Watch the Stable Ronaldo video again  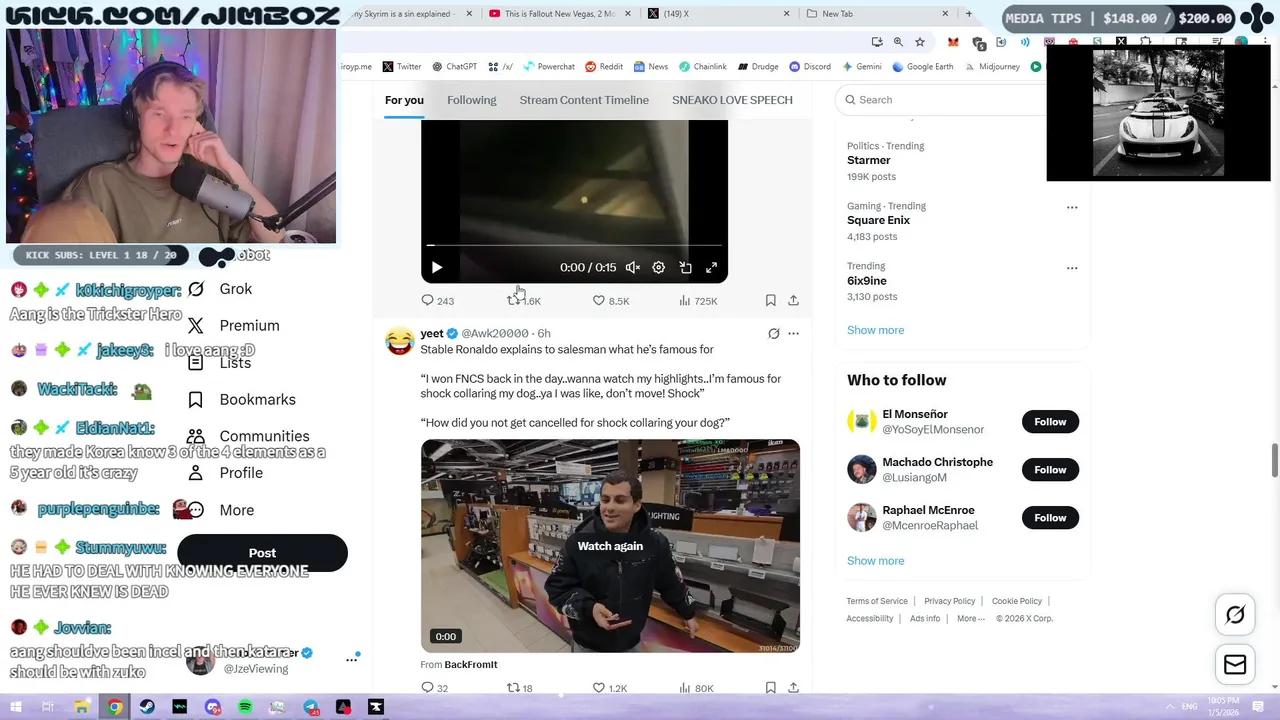tap(610, 546)
